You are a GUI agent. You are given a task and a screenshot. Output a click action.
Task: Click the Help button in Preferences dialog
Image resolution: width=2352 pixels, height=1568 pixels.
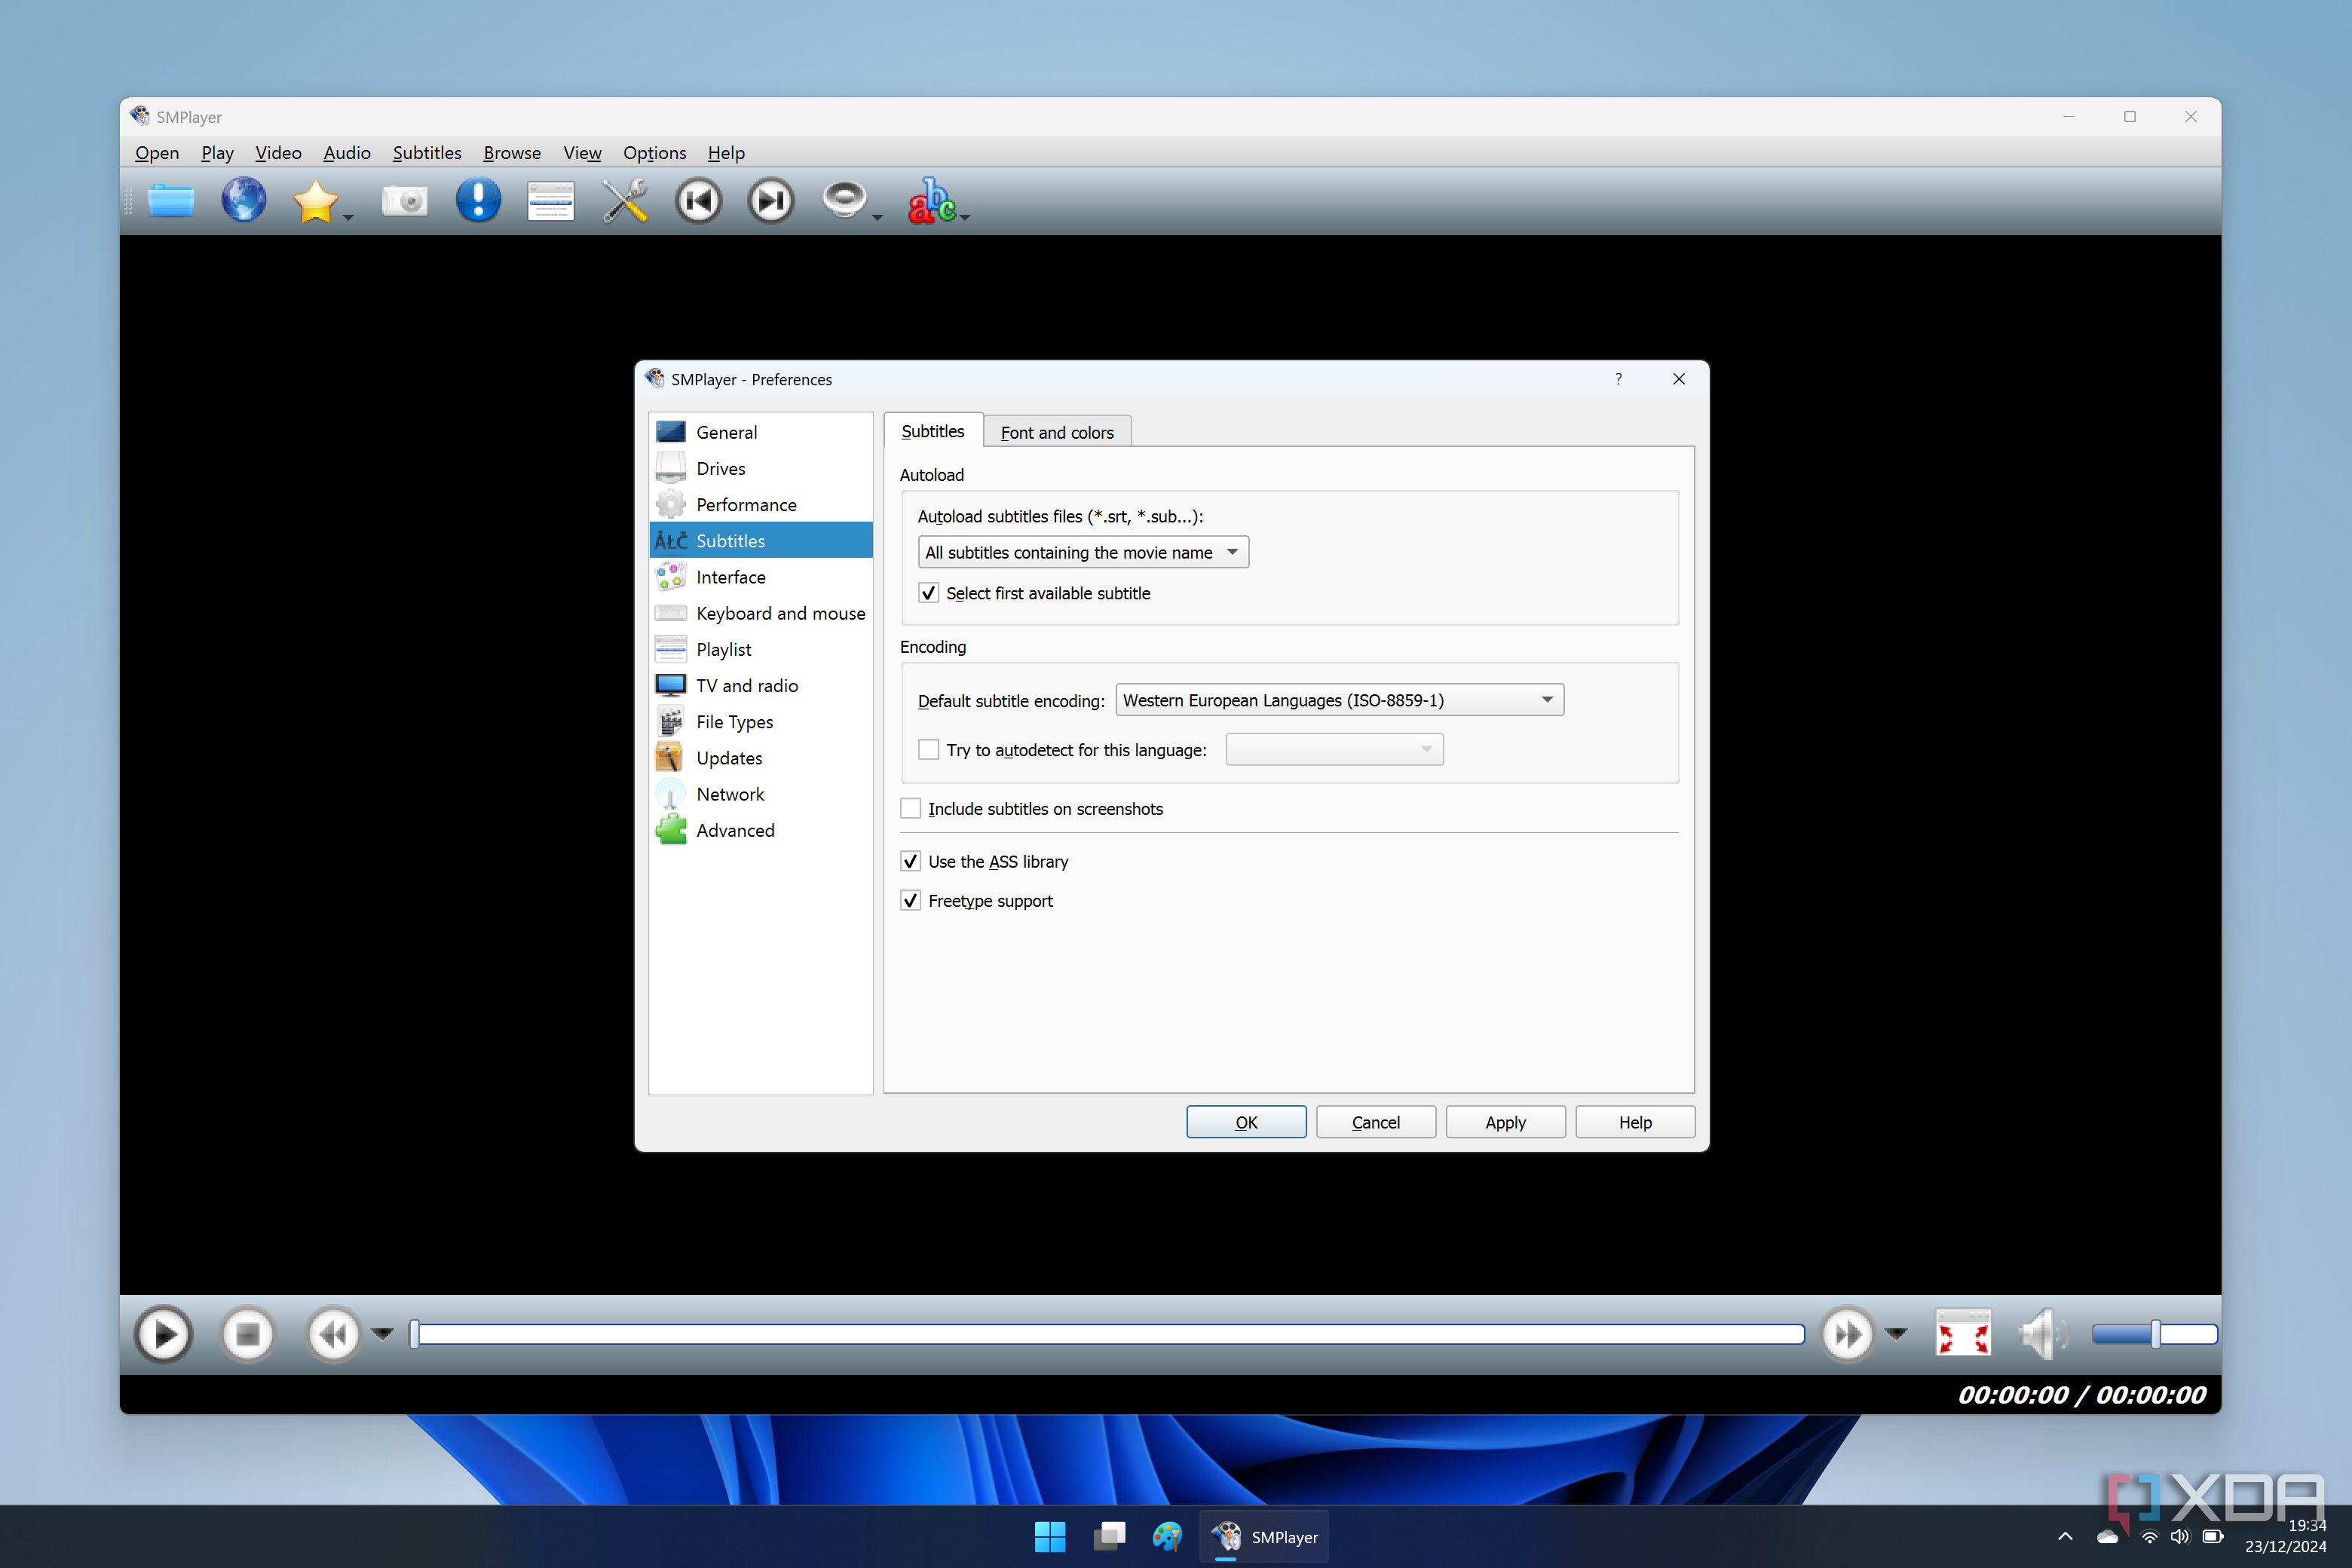[x=1635, y=1122]
